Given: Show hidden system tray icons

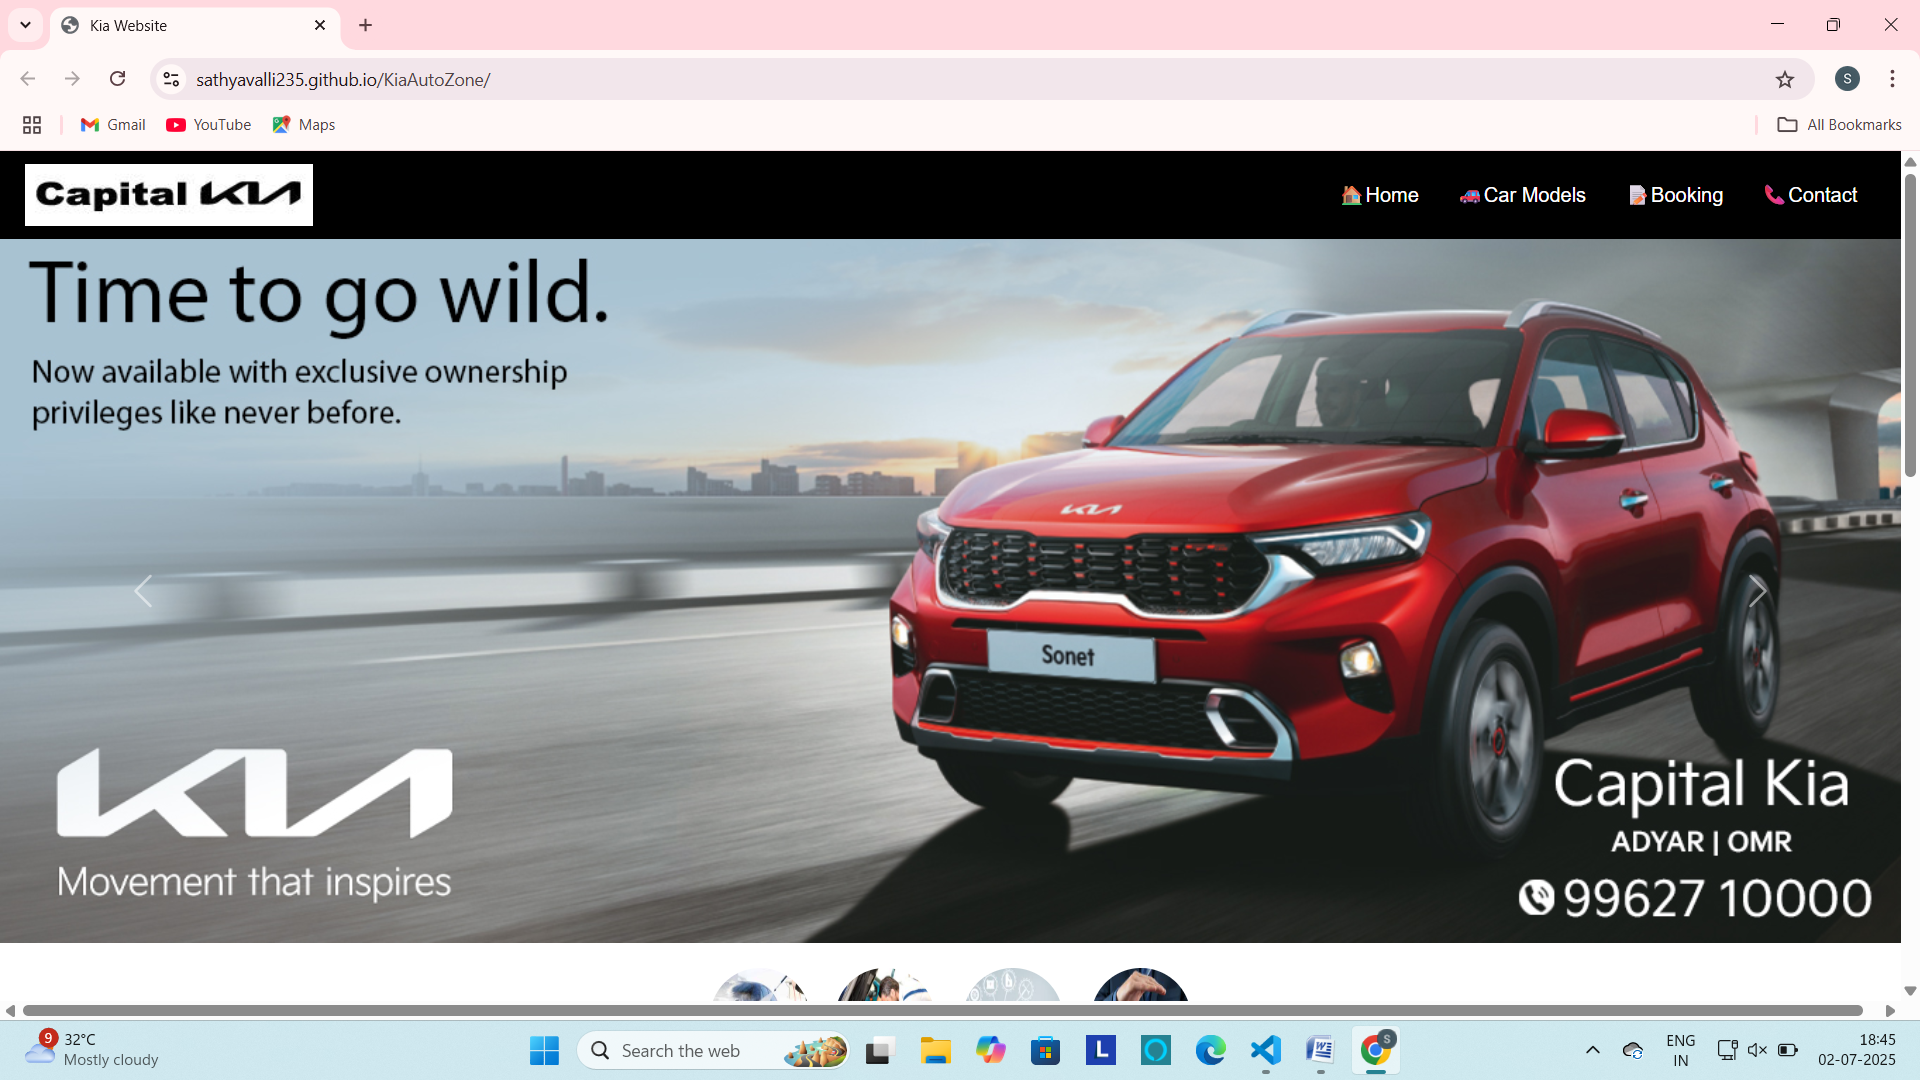Looking at the screenshot, I should coord(1593,1050).
